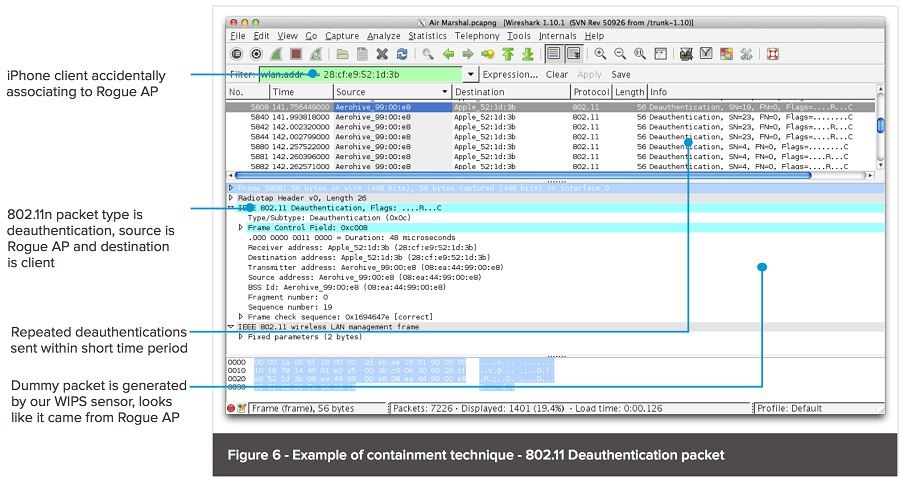Image resolution: width=900 pixels, height=480 pixels.
Task: Open the Statistics menu
Action: (x=428, y=36)
